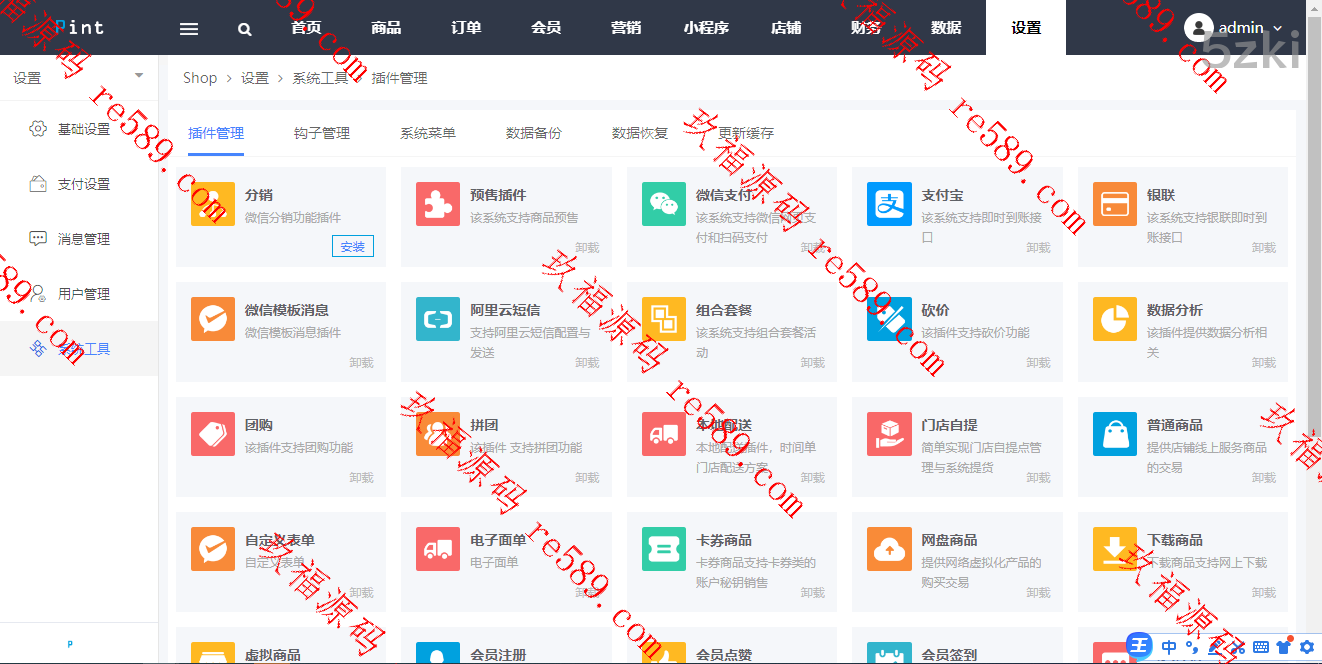Viewport: 1322px width, 664px height.
Task: Uninstall the 门店自提 plugin
Action: coord(1038,477)
